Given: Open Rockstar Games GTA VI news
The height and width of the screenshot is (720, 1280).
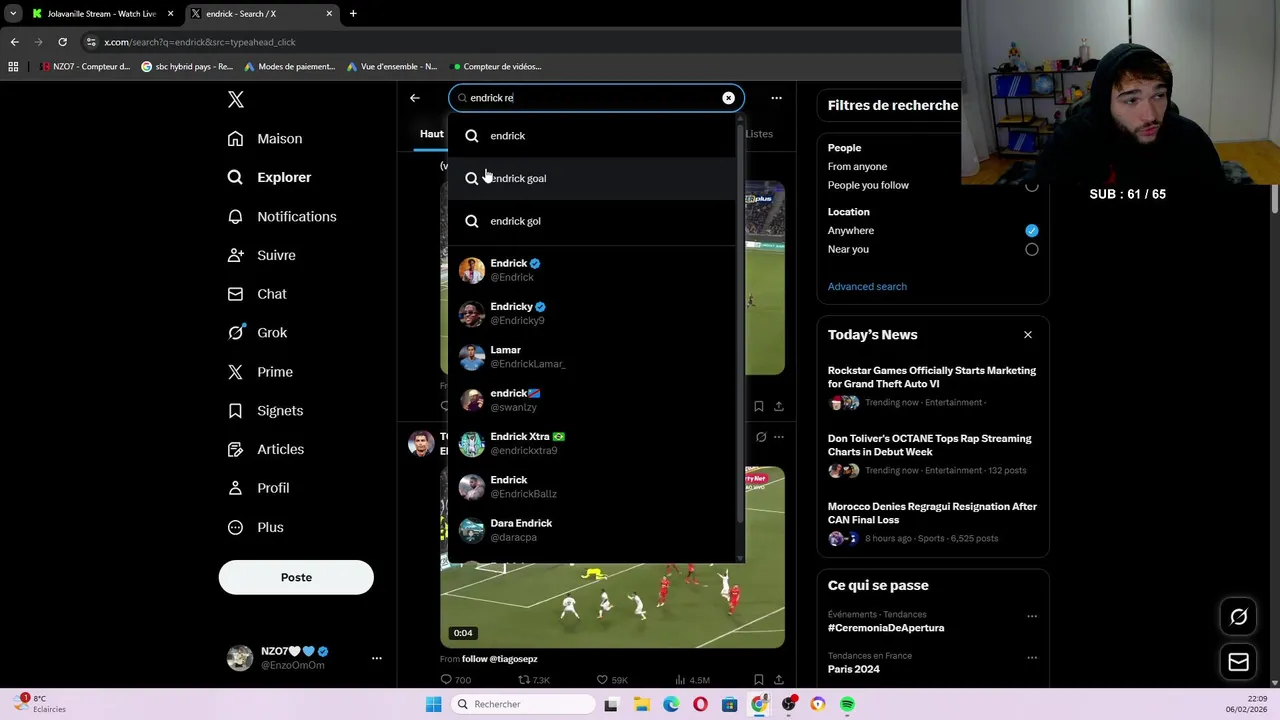Looking at the screenshot, I should pos(932,385).
